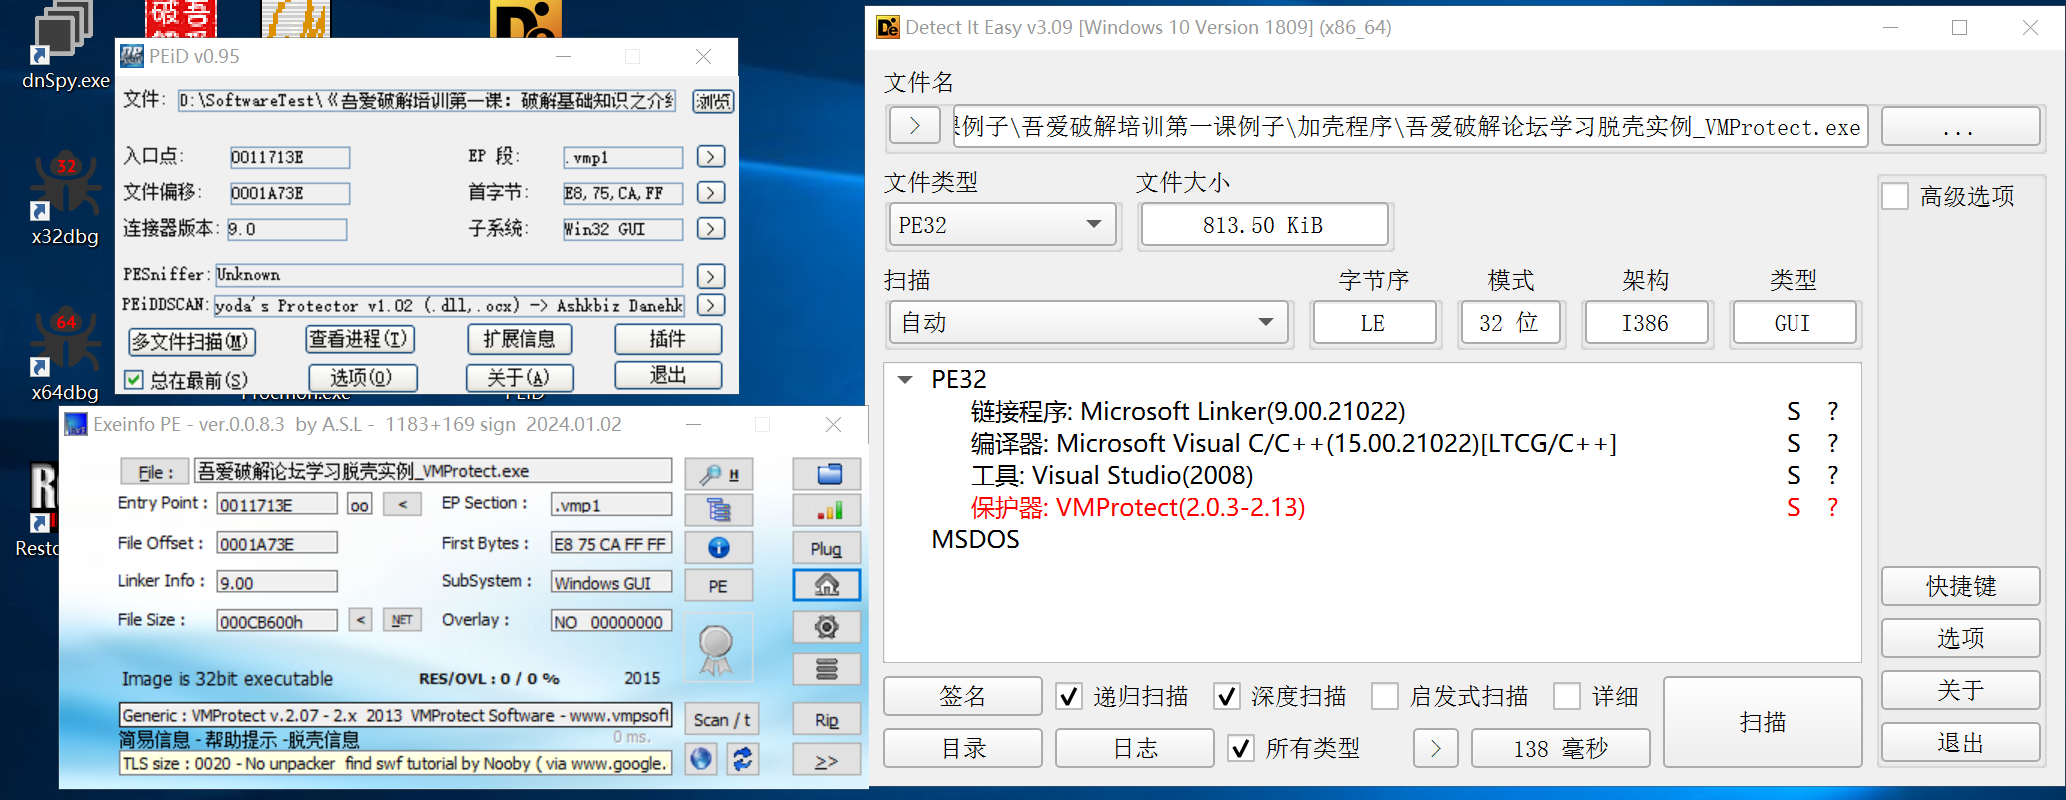Click the 多文件扫描(M) button in PEiD

click(x=192, y=342)
